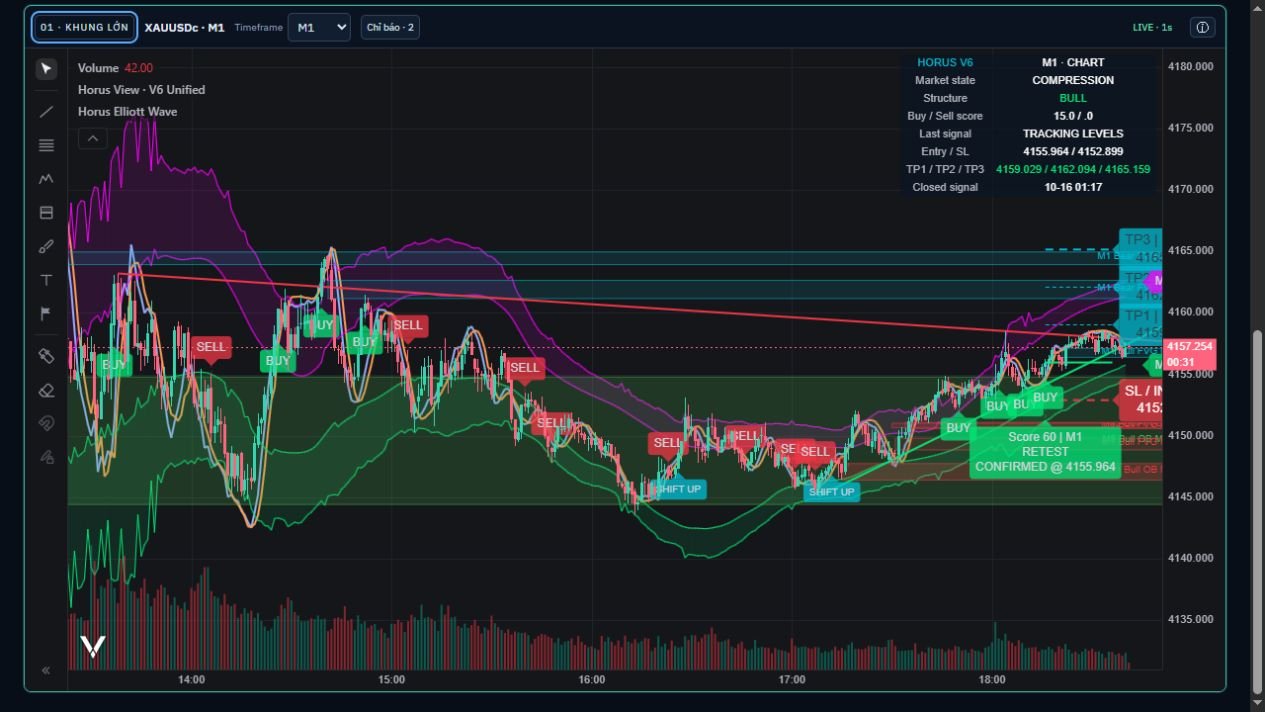Click the Volume indicator legend label
This screenshot has height=712, width=1265.
(98, 68)
